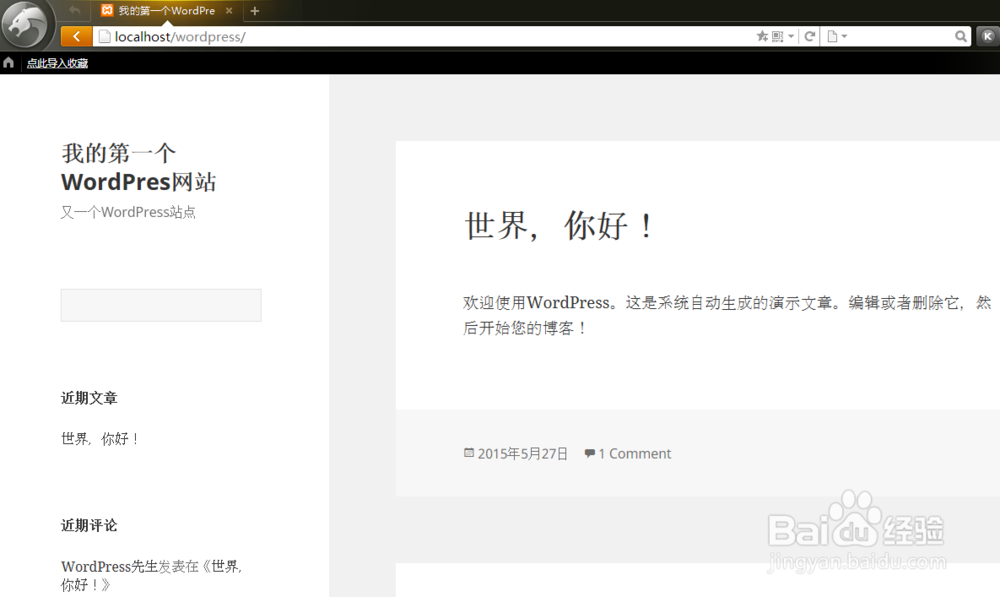Screen dimensions: 1000x597
Task: Click the comment bubble icon near 1 Comment
Action: (589, 453)
